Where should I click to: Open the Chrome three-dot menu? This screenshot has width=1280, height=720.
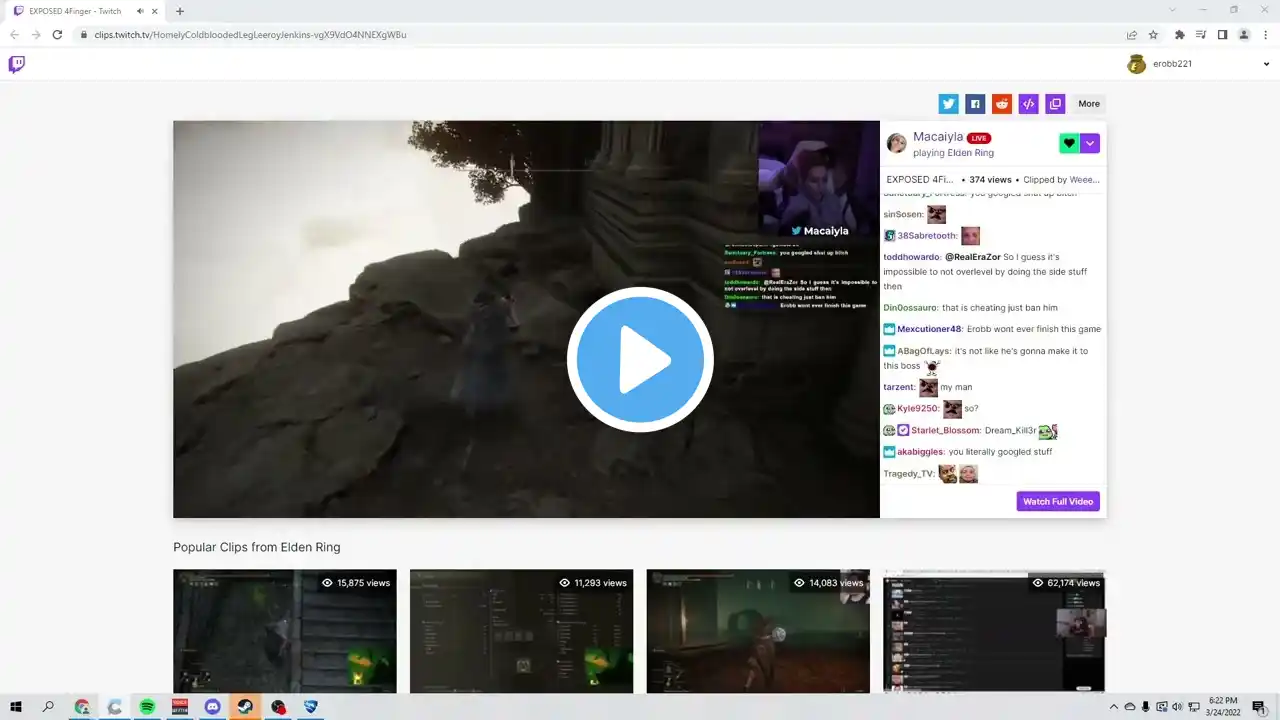coord(1265,35)
